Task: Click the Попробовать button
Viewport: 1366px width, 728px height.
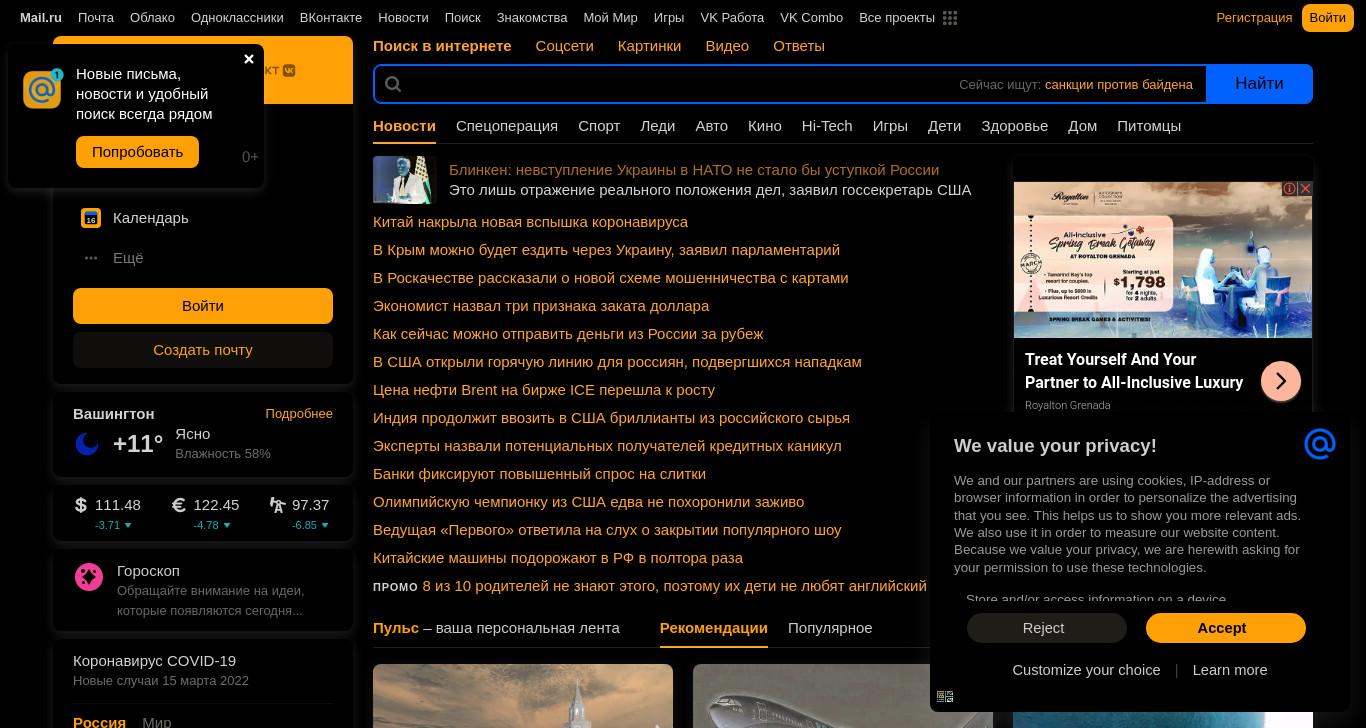Action: click(137, 152)
